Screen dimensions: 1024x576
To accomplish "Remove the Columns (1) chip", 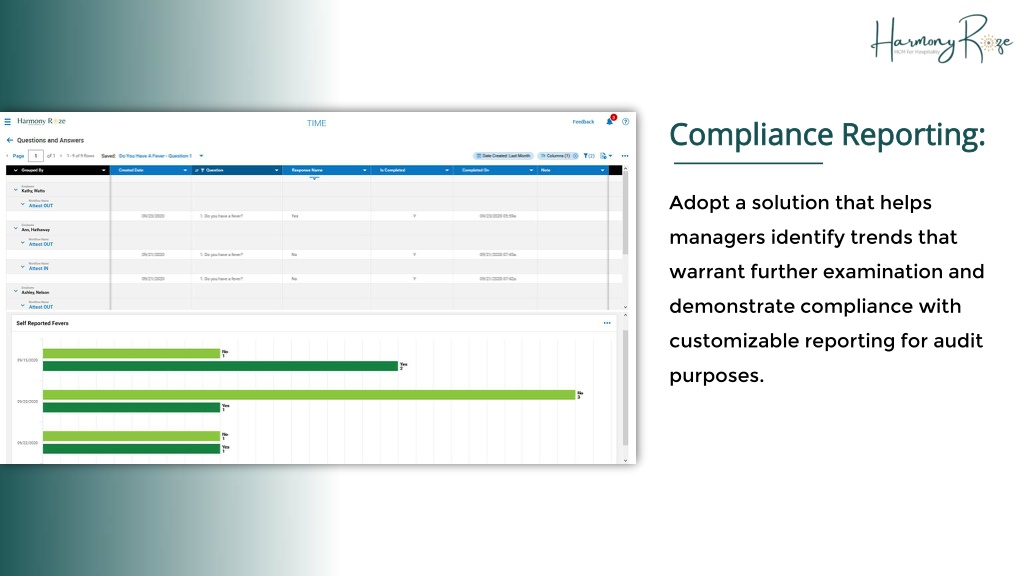I will [x=575, y=156].
